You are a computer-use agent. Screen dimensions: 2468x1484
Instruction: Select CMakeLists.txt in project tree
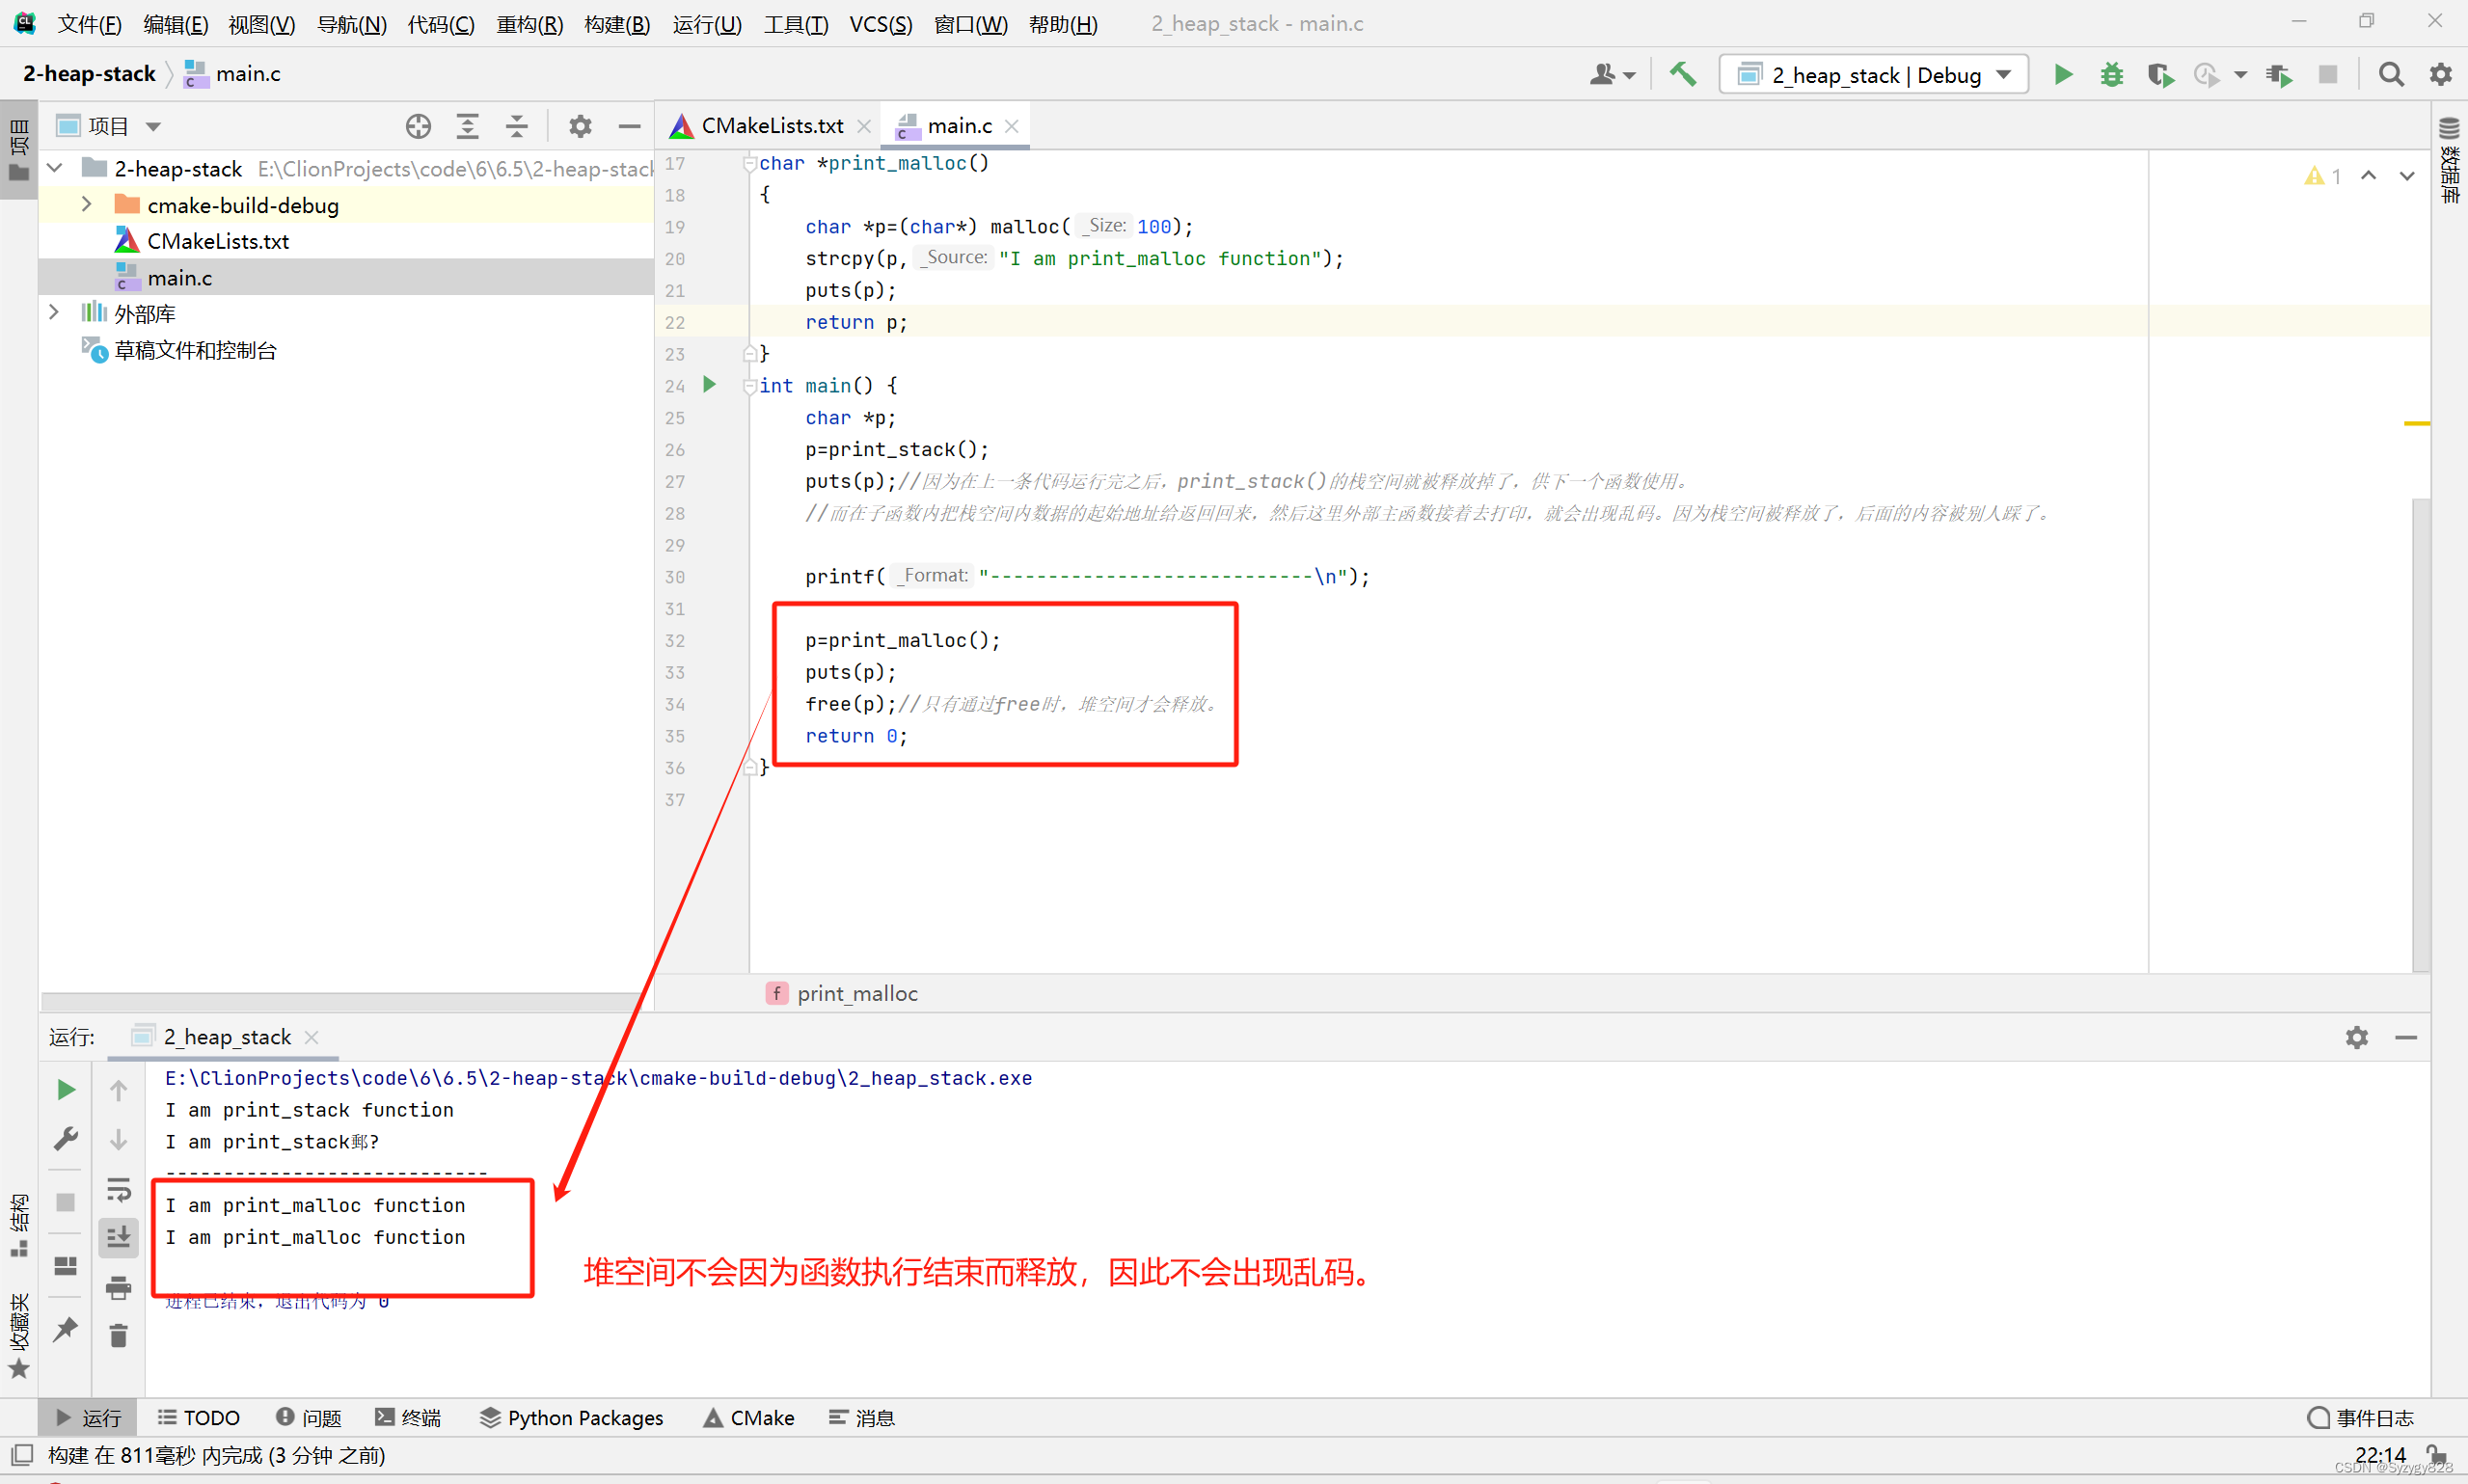coord(218,241)
